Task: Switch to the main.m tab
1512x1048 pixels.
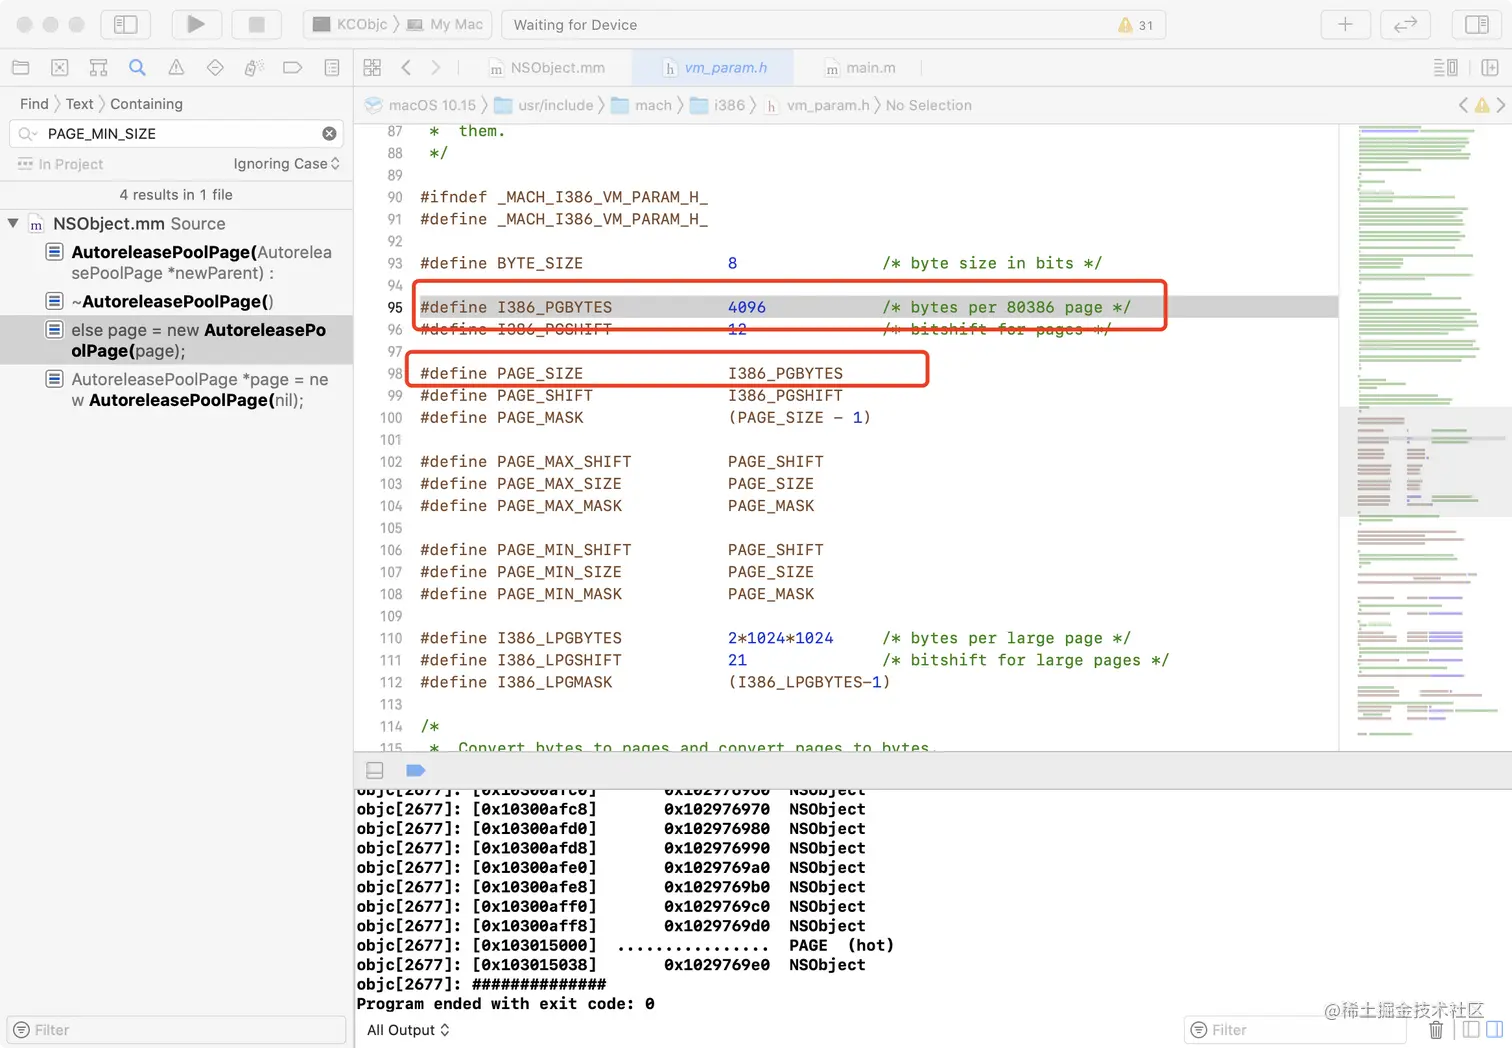Action: tap(860, 68)
